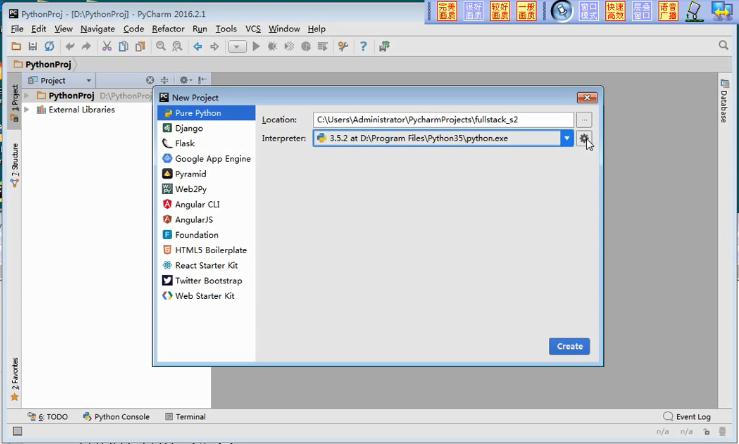Select AngularJS project type
The height and width of the screenshot is (444, 739).
click(206, 220)
